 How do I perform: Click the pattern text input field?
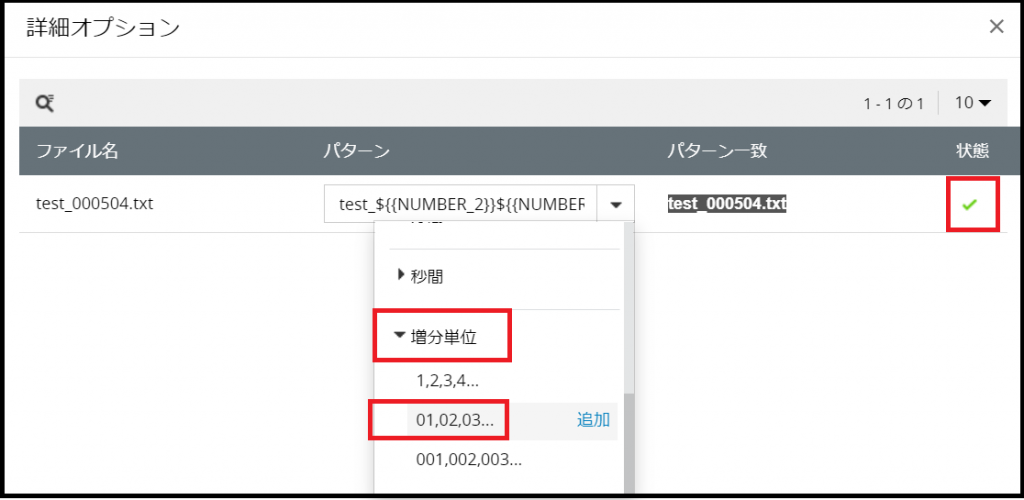pyautogui.click(x=461, y=204)
